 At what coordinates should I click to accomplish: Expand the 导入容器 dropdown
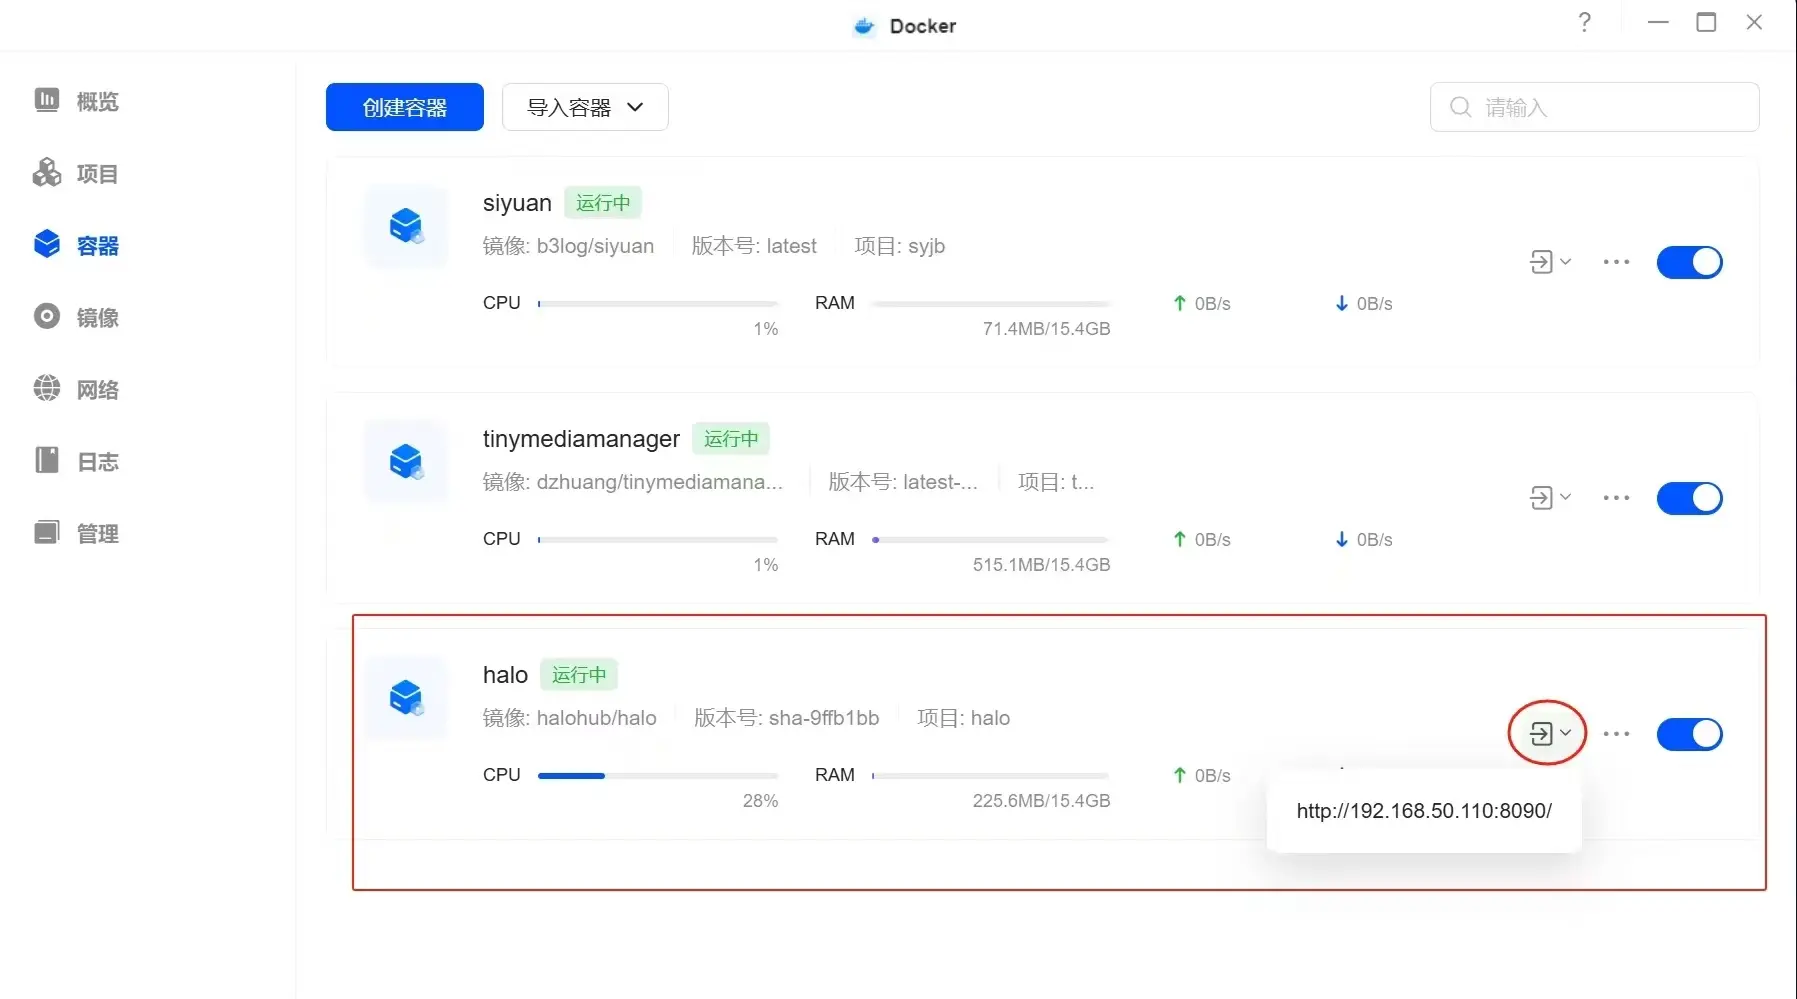(x=585, y=107)
